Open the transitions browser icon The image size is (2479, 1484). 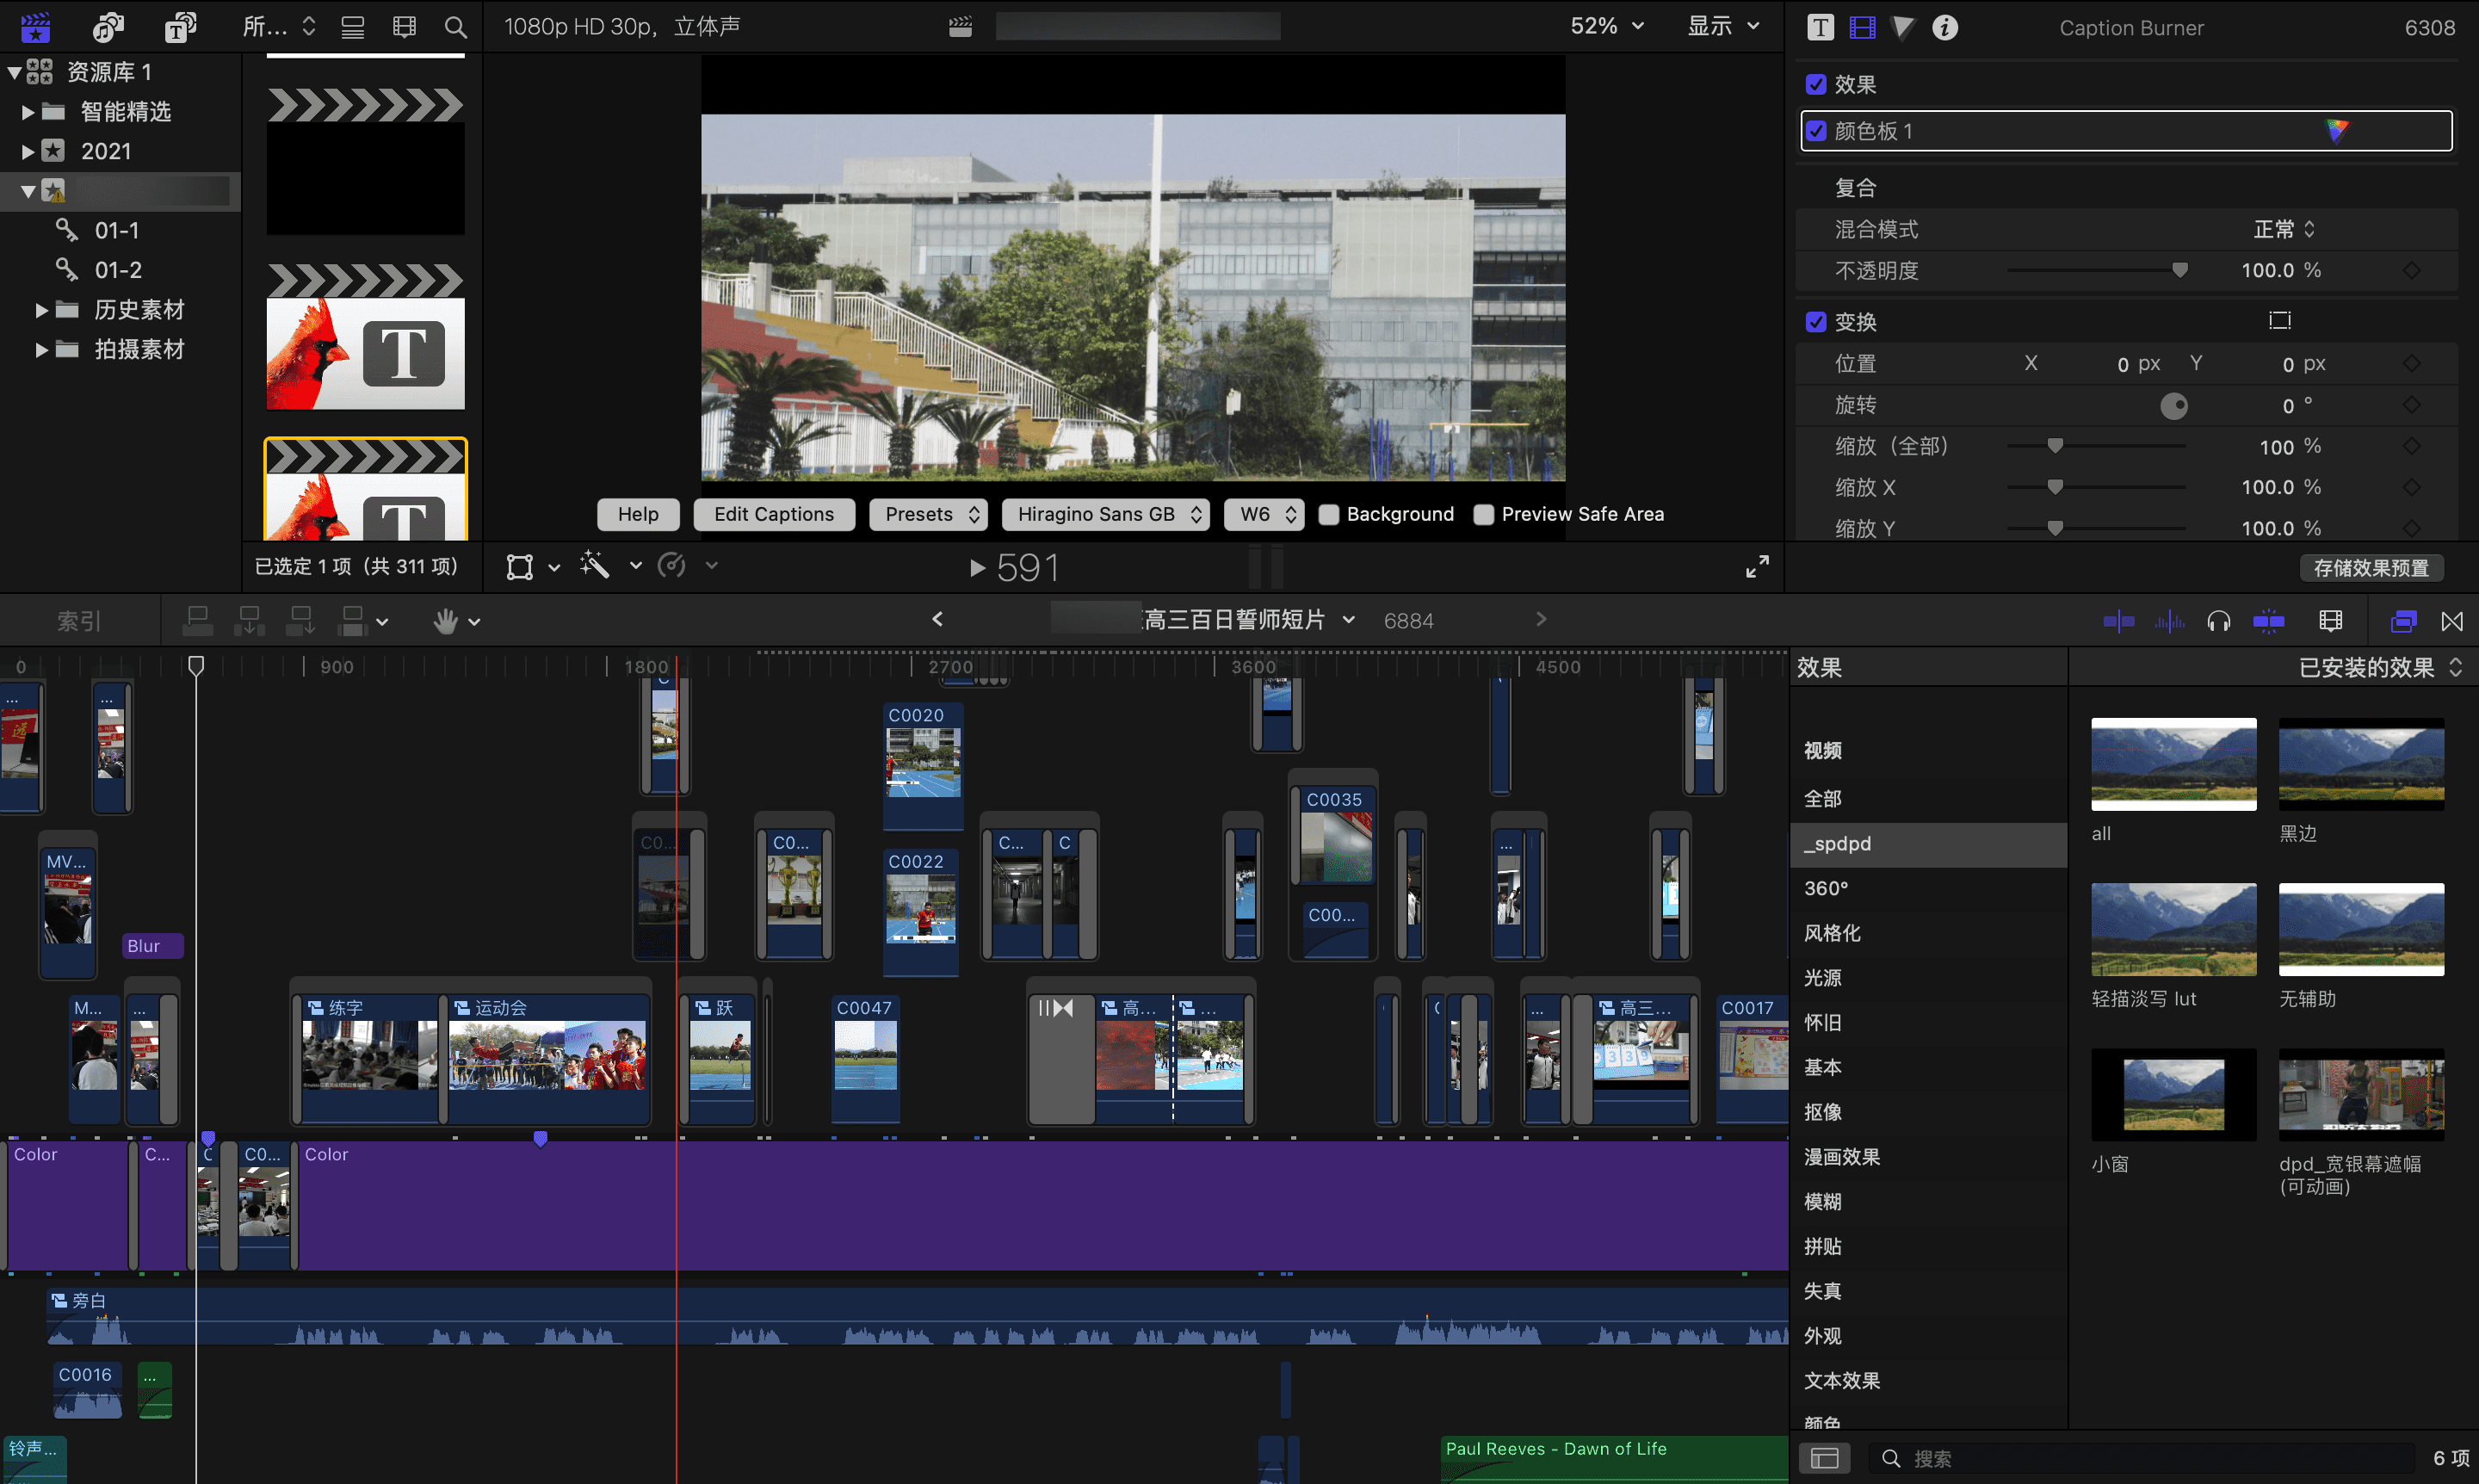click(x=2451, y=621)
